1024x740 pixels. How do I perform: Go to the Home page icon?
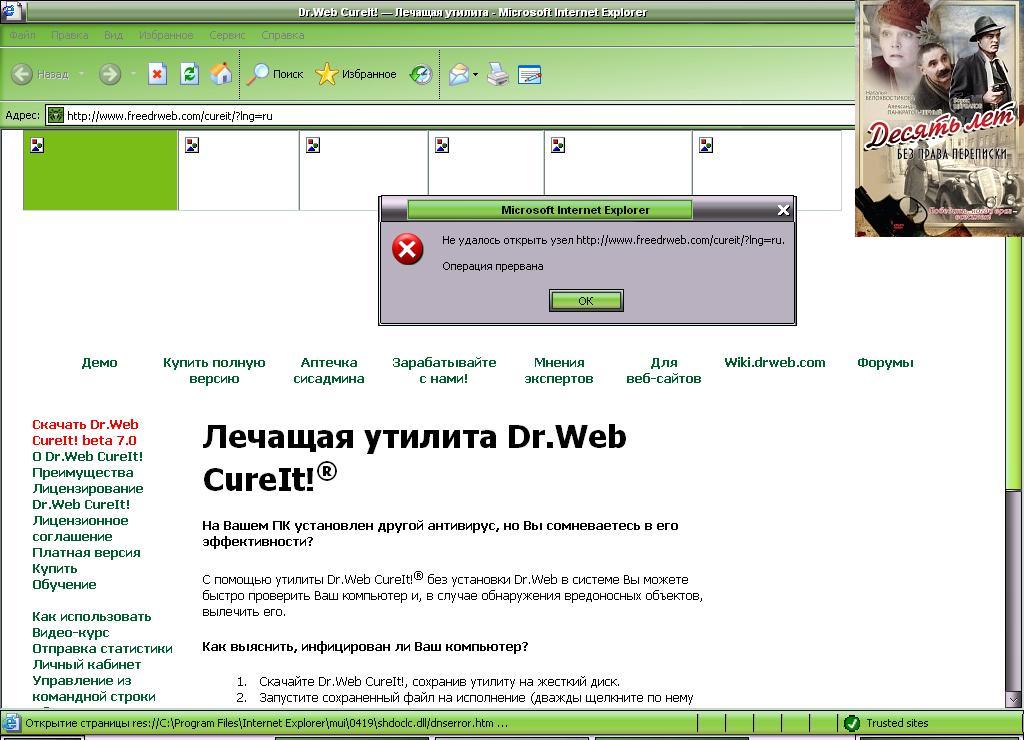point(221,74)
